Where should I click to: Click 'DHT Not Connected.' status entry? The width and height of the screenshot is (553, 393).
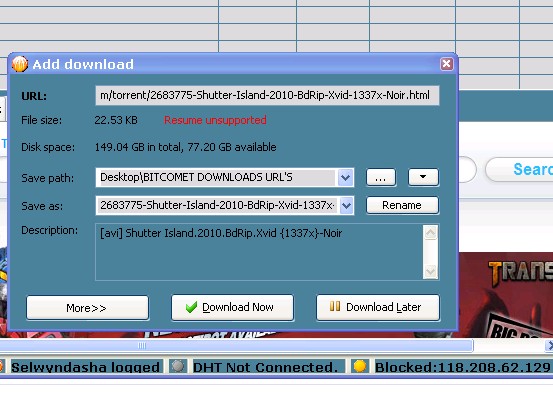(265, 367)
